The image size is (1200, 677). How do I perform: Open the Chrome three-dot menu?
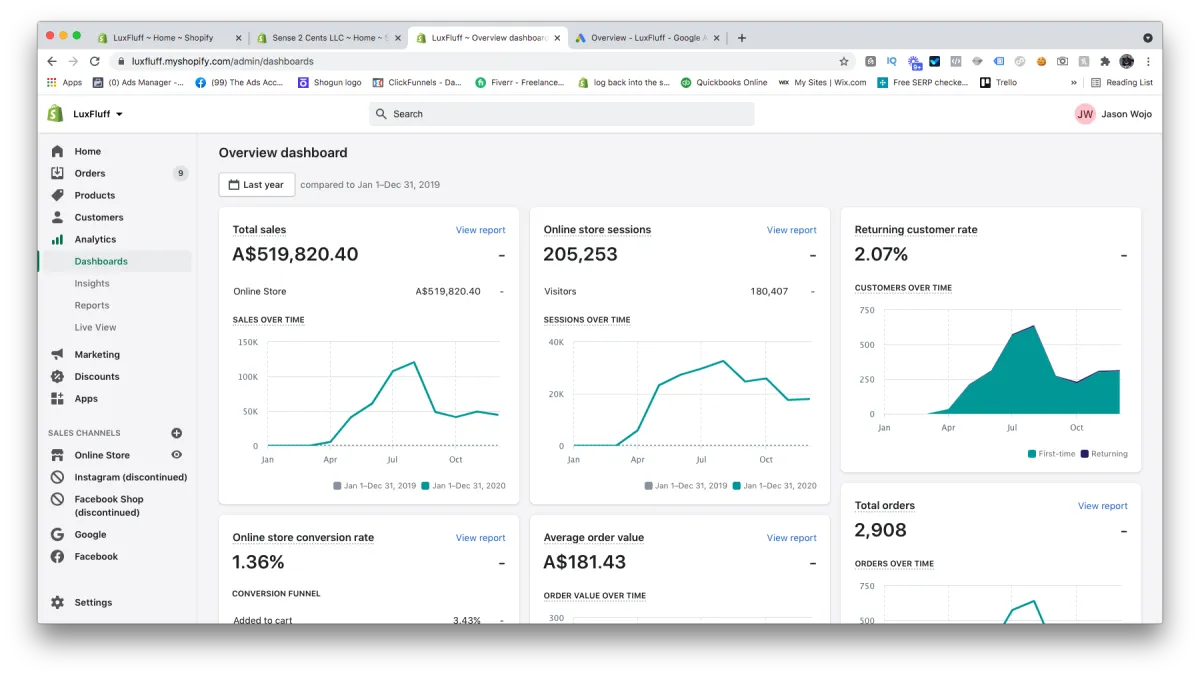pyautogui.click(x=1148, y=61)
